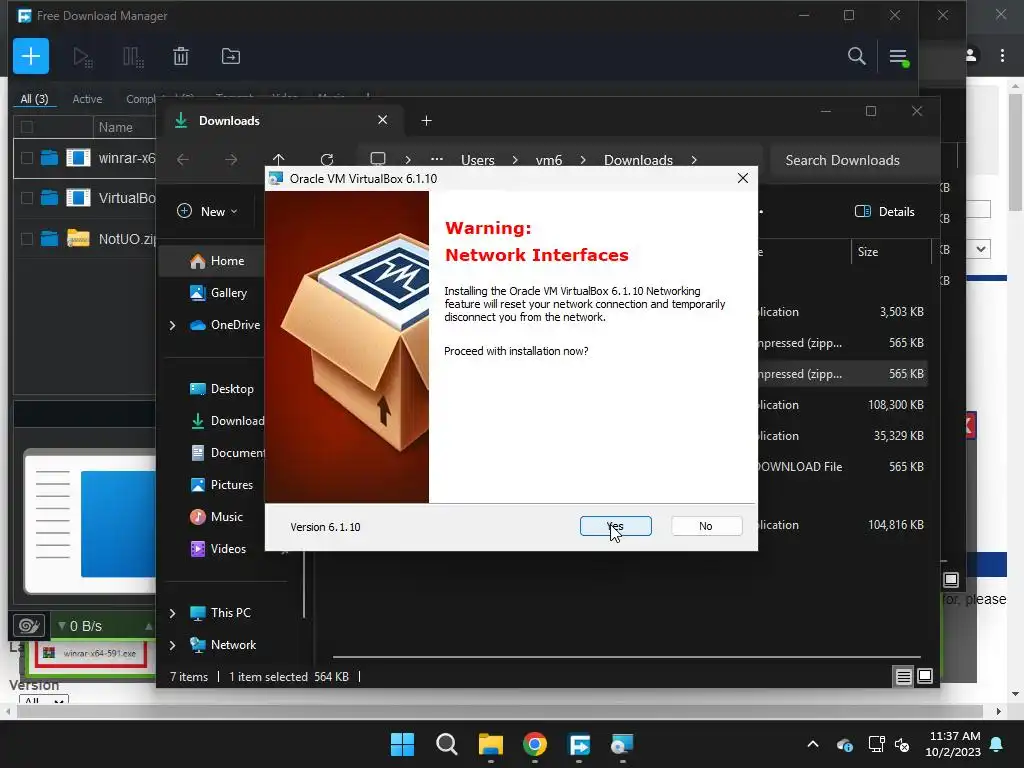
Task: Expand the This PC tree node
Action: click(x=172, y=613)
